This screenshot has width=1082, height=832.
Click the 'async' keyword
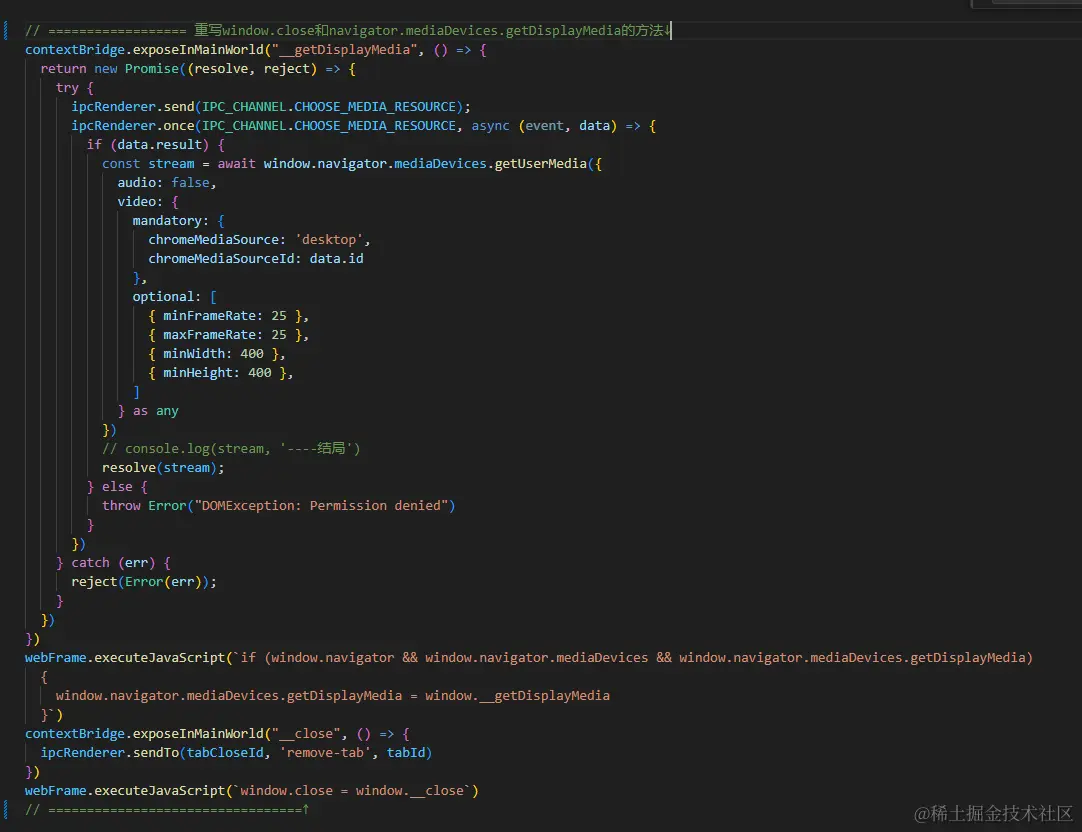490,126
